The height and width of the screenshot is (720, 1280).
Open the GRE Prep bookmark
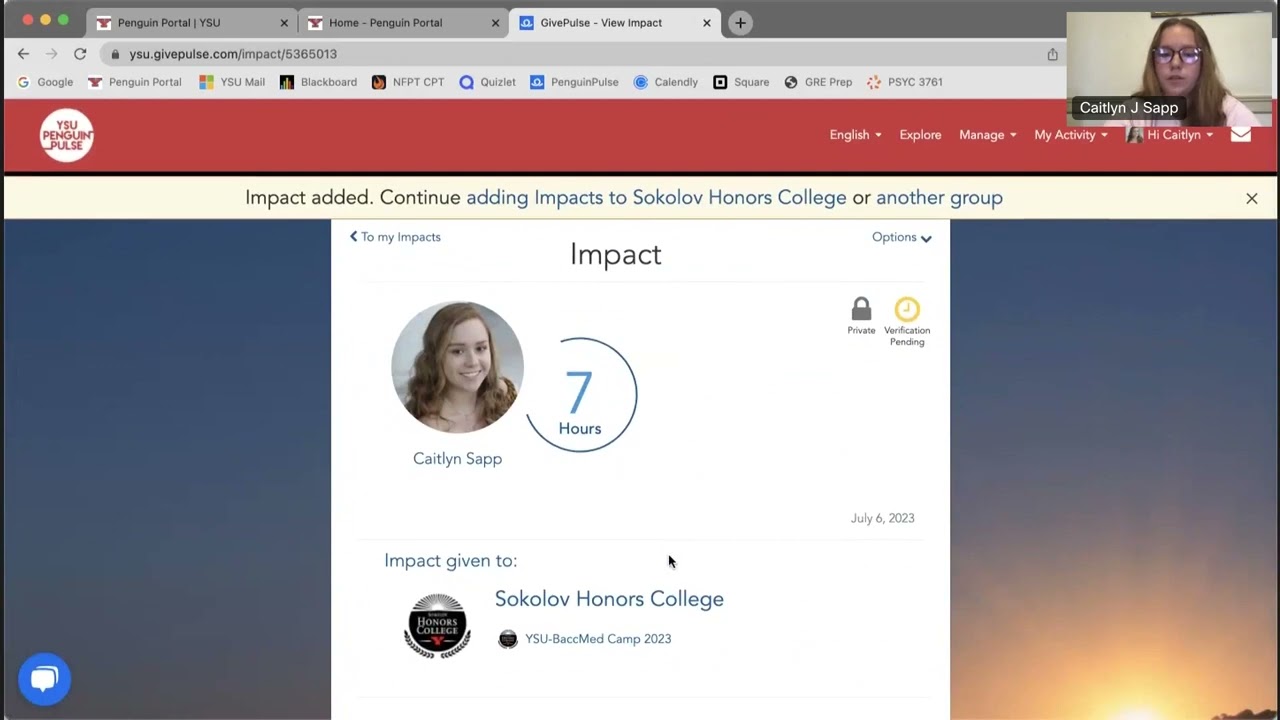[818, 82]
